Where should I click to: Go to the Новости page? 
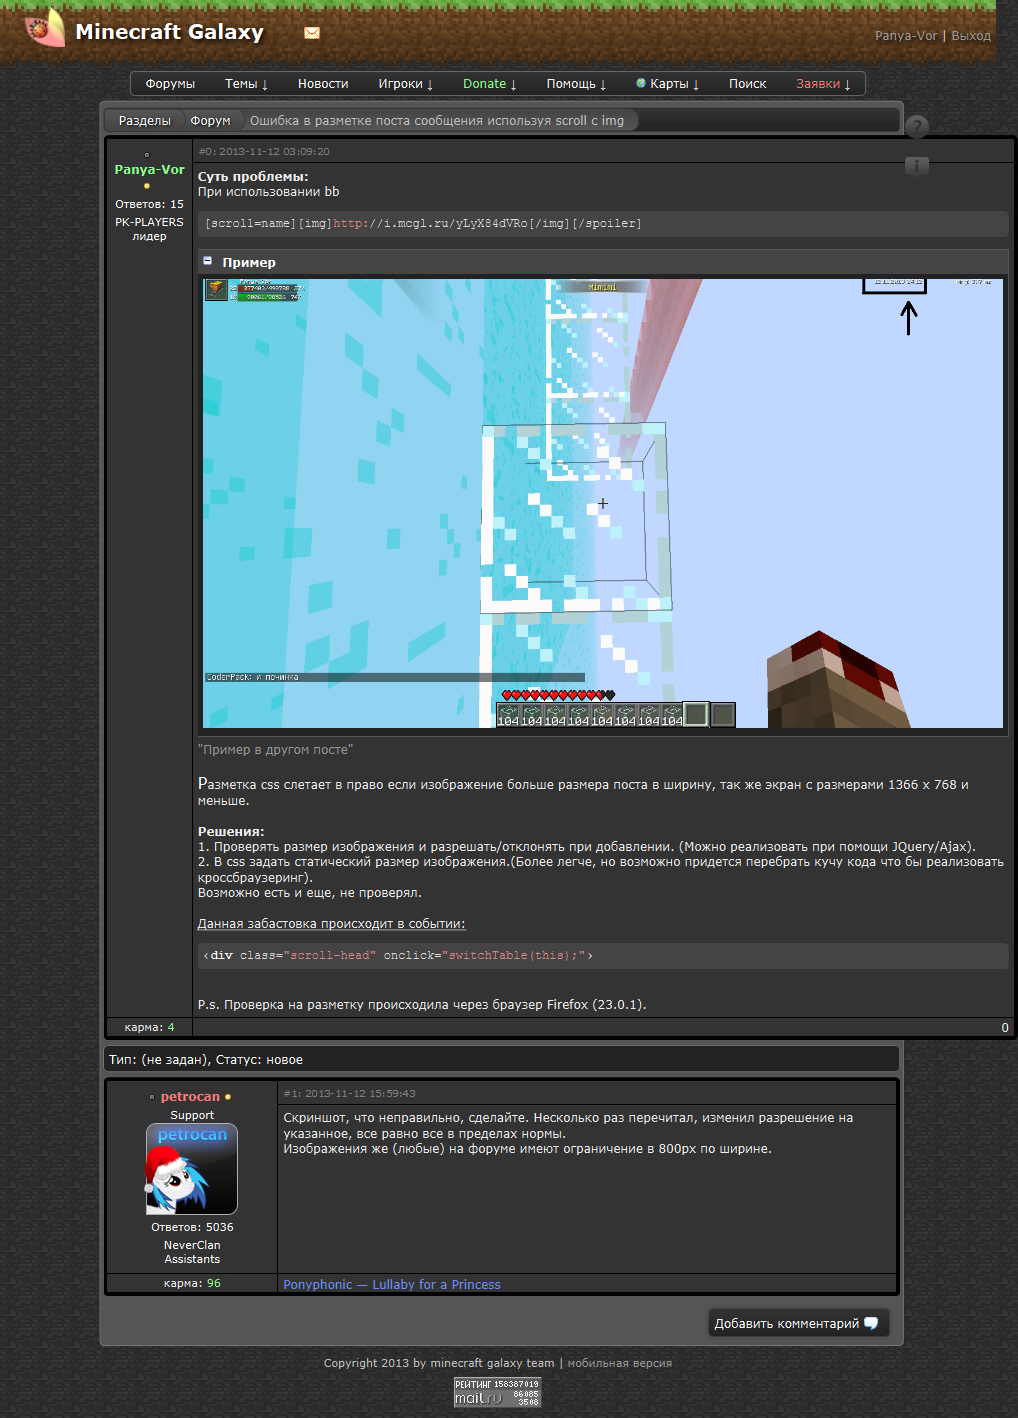point(323,84)
